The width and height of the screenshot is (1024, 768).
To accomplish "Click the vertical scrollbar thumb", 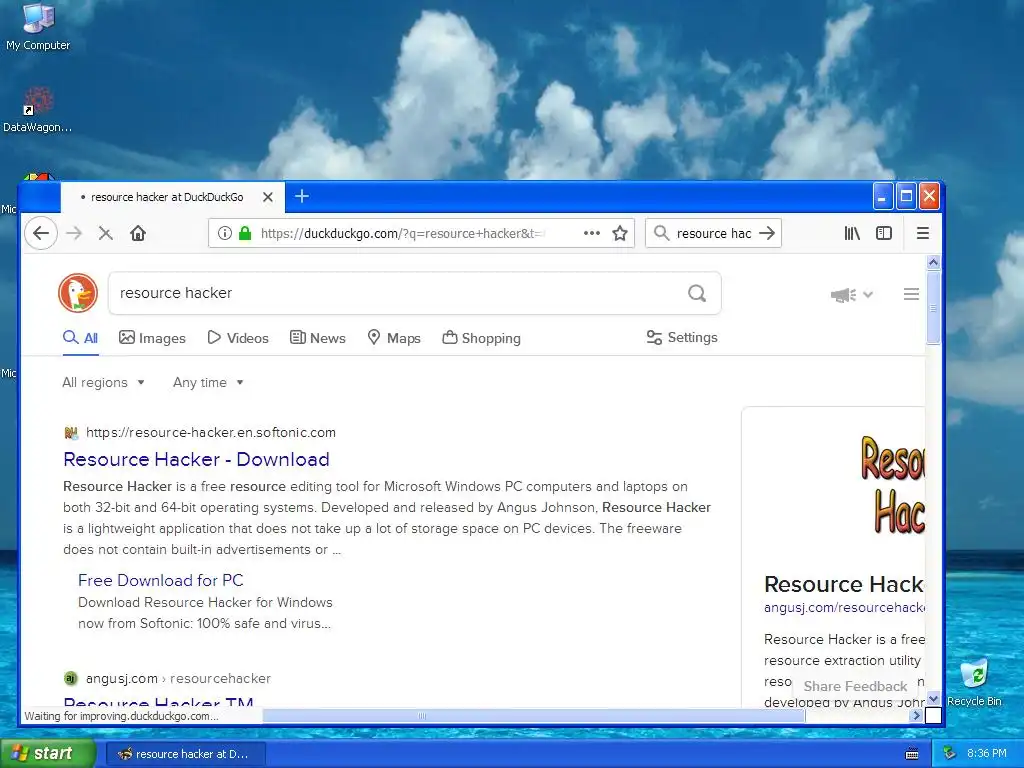I will click(x=933, y=308).
